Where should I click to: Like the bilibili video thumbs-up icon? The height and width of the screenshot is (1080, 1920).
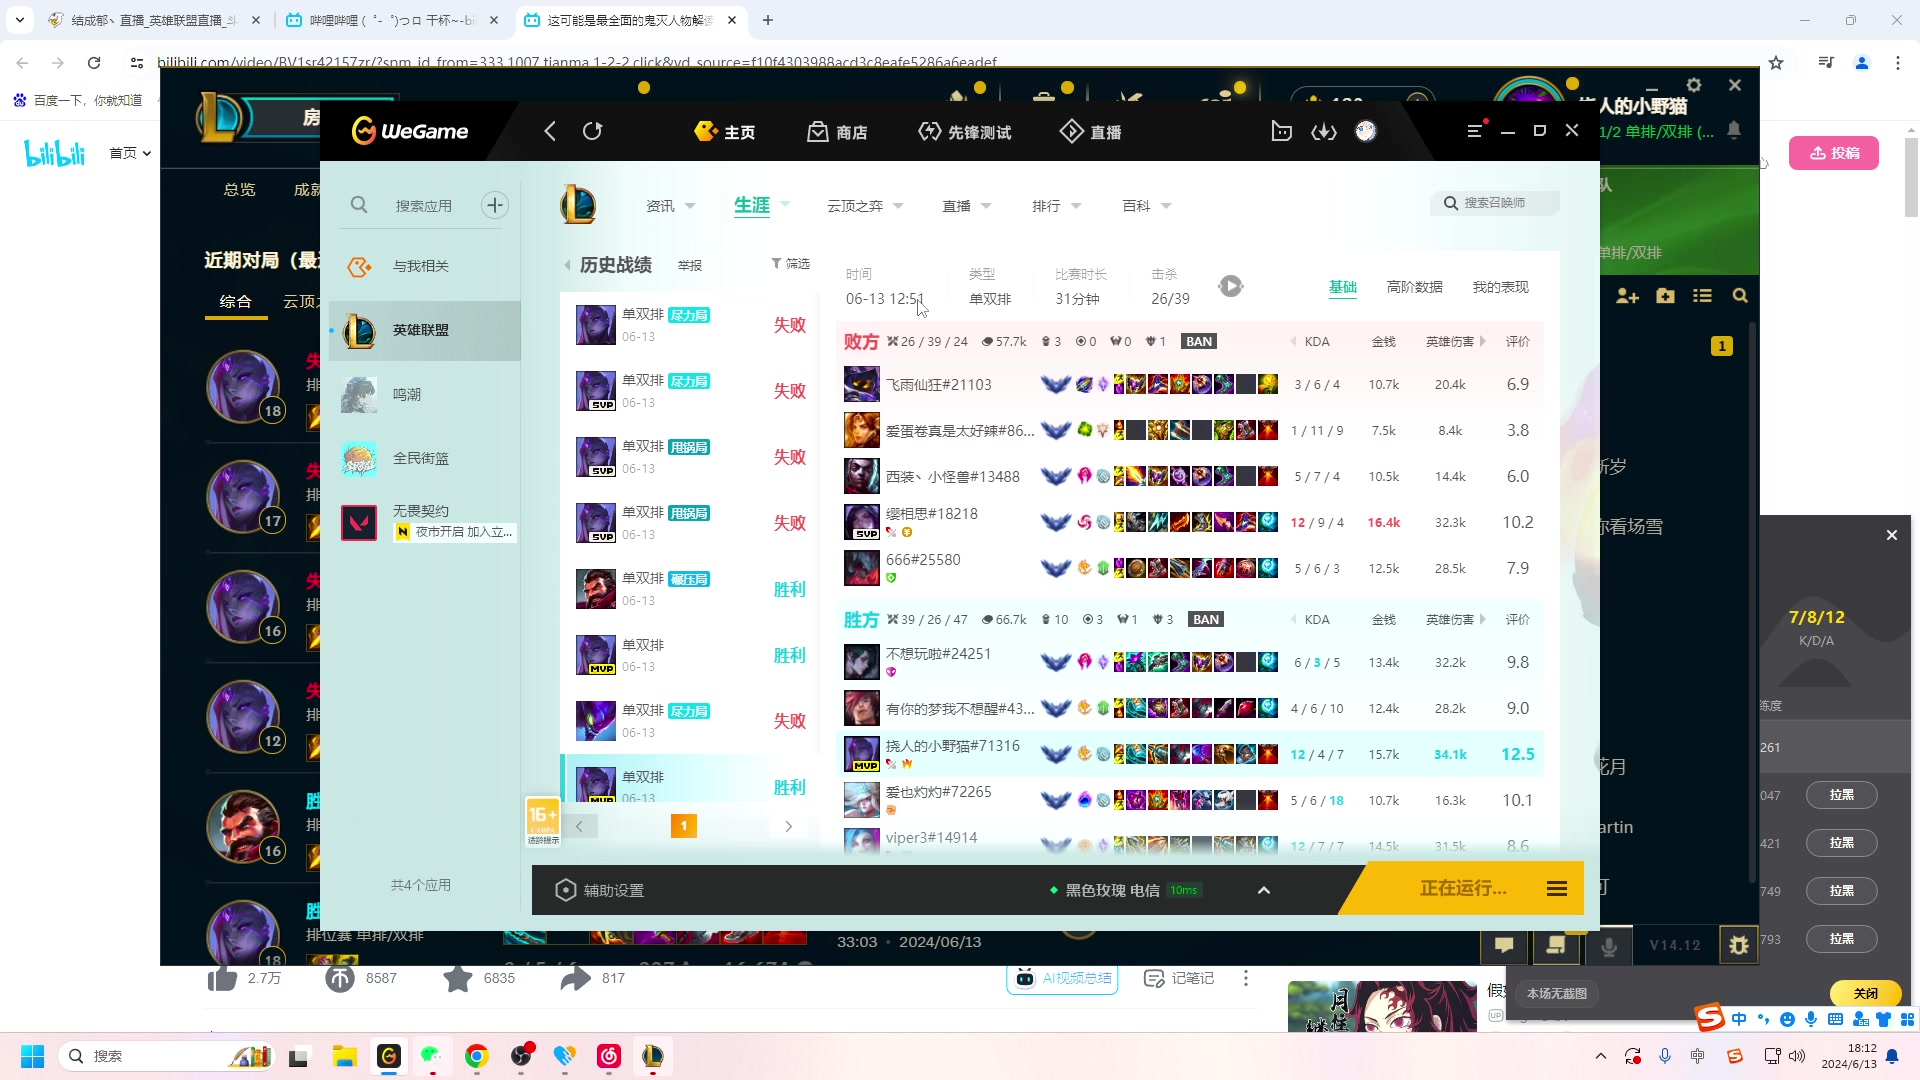pos(222,978)
